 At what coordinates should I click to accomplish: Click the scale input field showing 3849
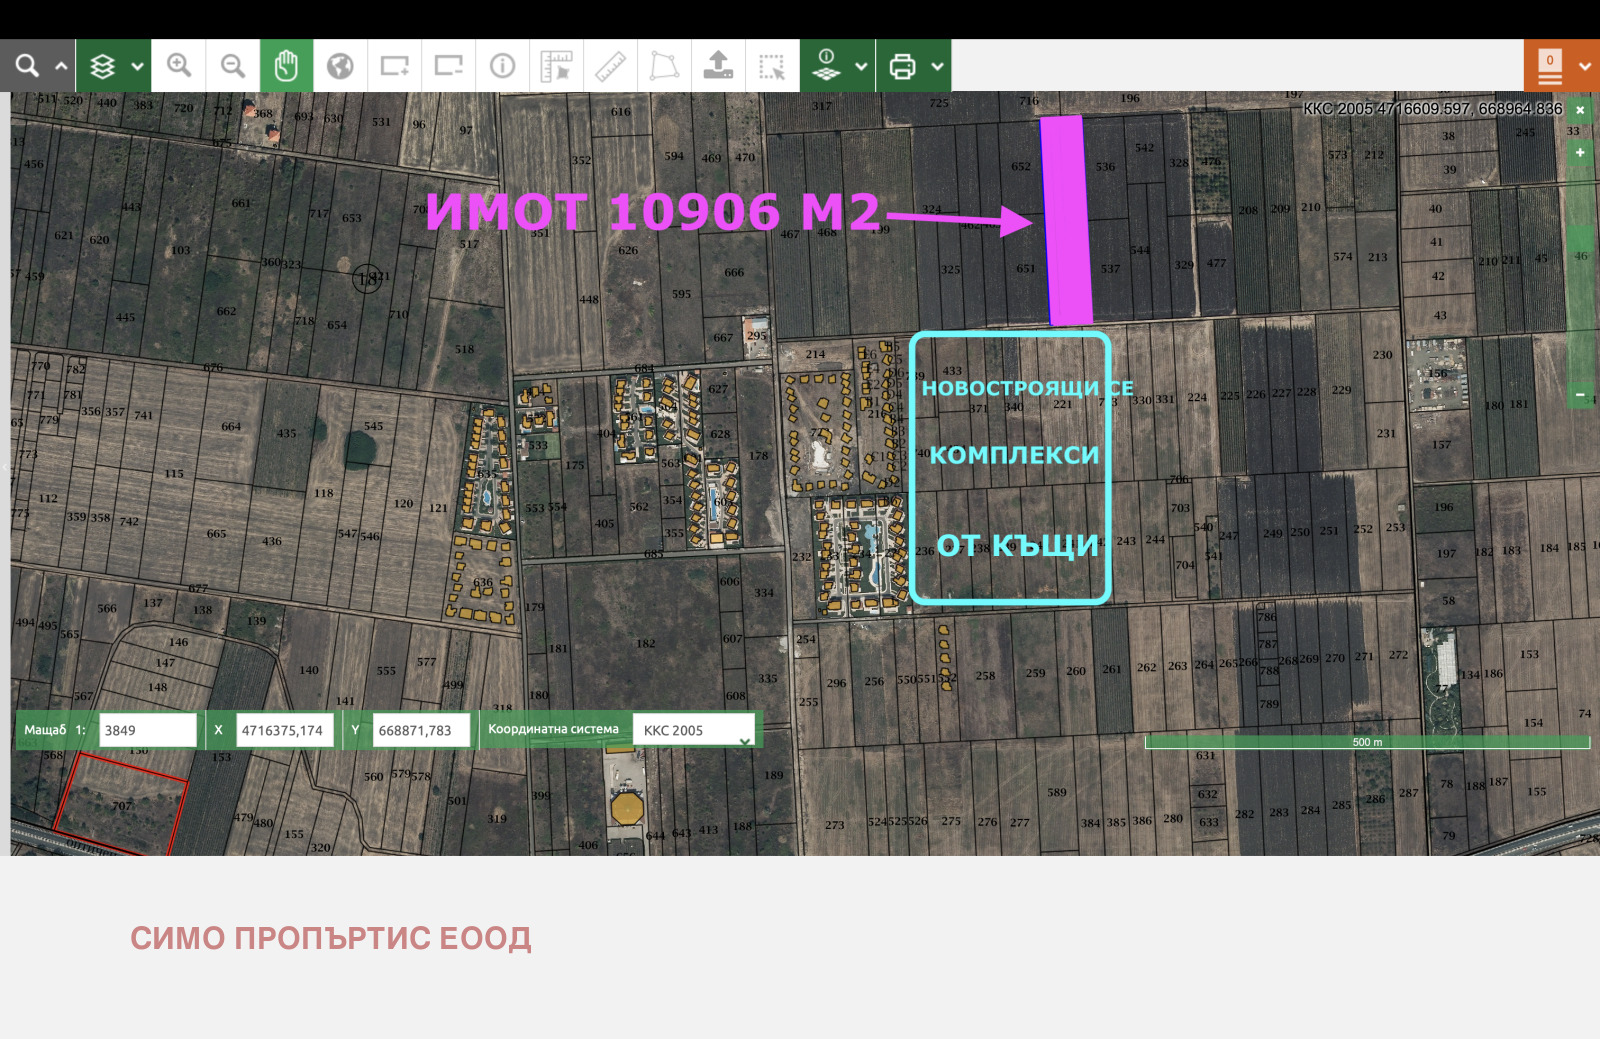coord(148,730)
